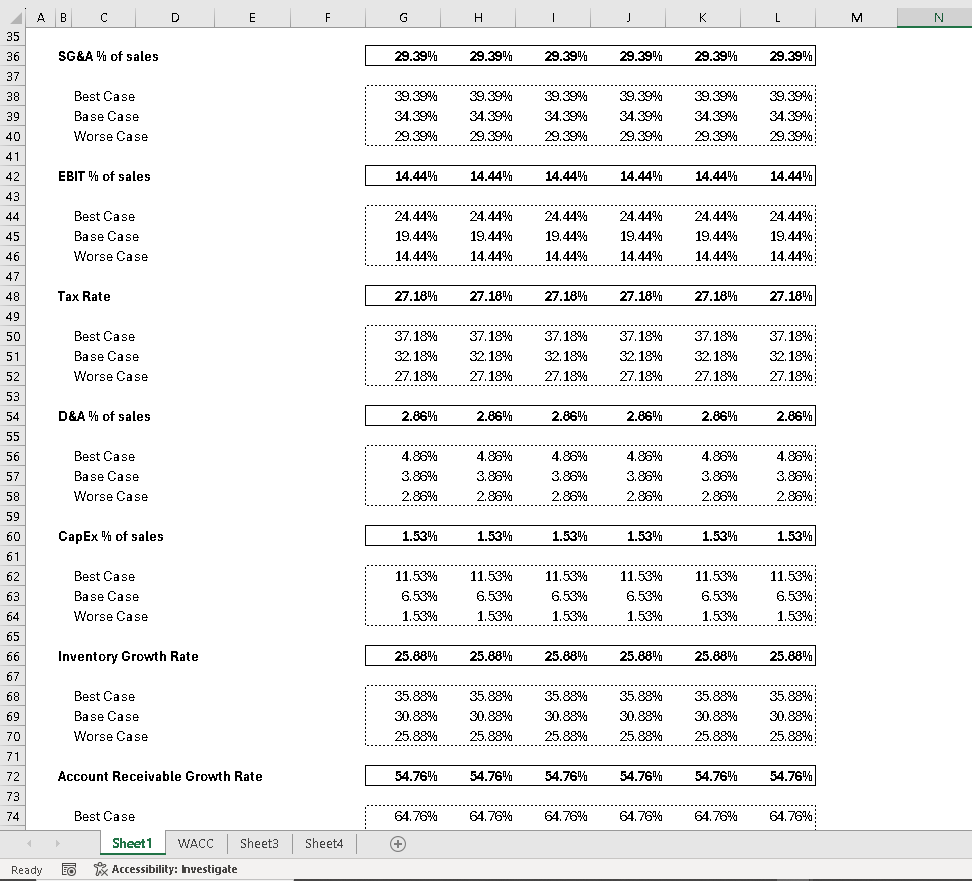The width and height of the screenshot is (972, 881).
Task: Click the macro recording status icon
Action: (x=69, y=869)
